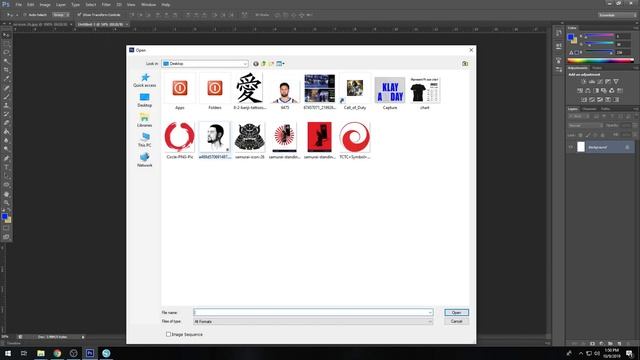The height and width of the screenshot is (360, 640).
Task: Toggle Quick Mask mode
Action: click(6, 228)
